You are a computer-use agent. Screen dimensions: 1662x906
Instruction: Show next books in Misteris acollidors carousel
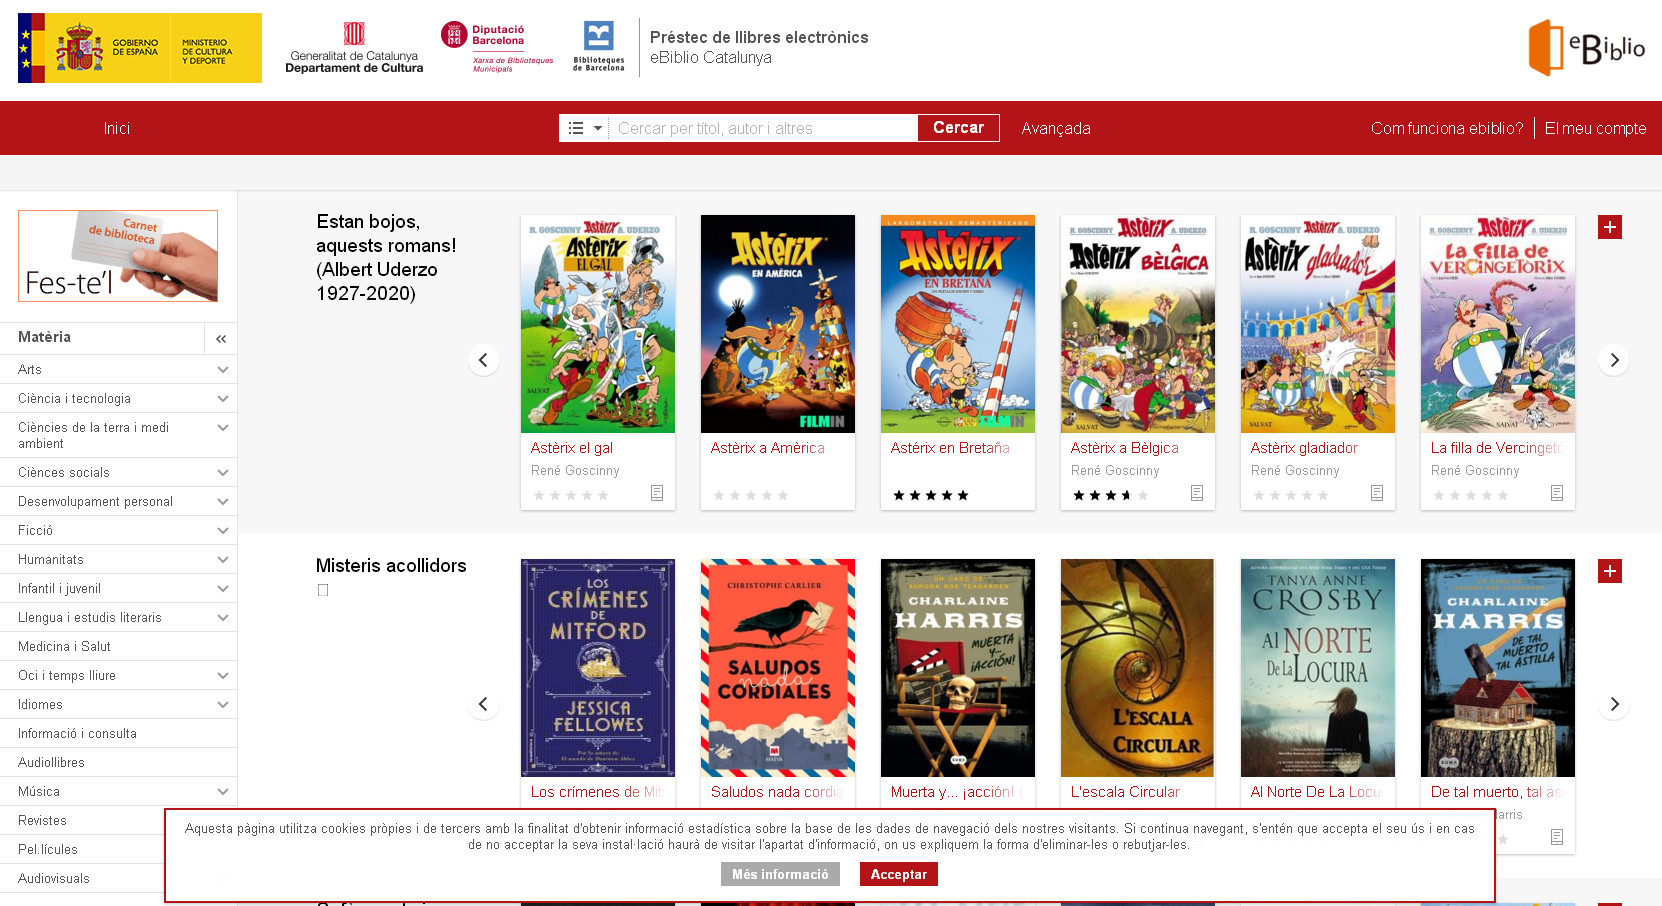click(x=1614, y=704)
